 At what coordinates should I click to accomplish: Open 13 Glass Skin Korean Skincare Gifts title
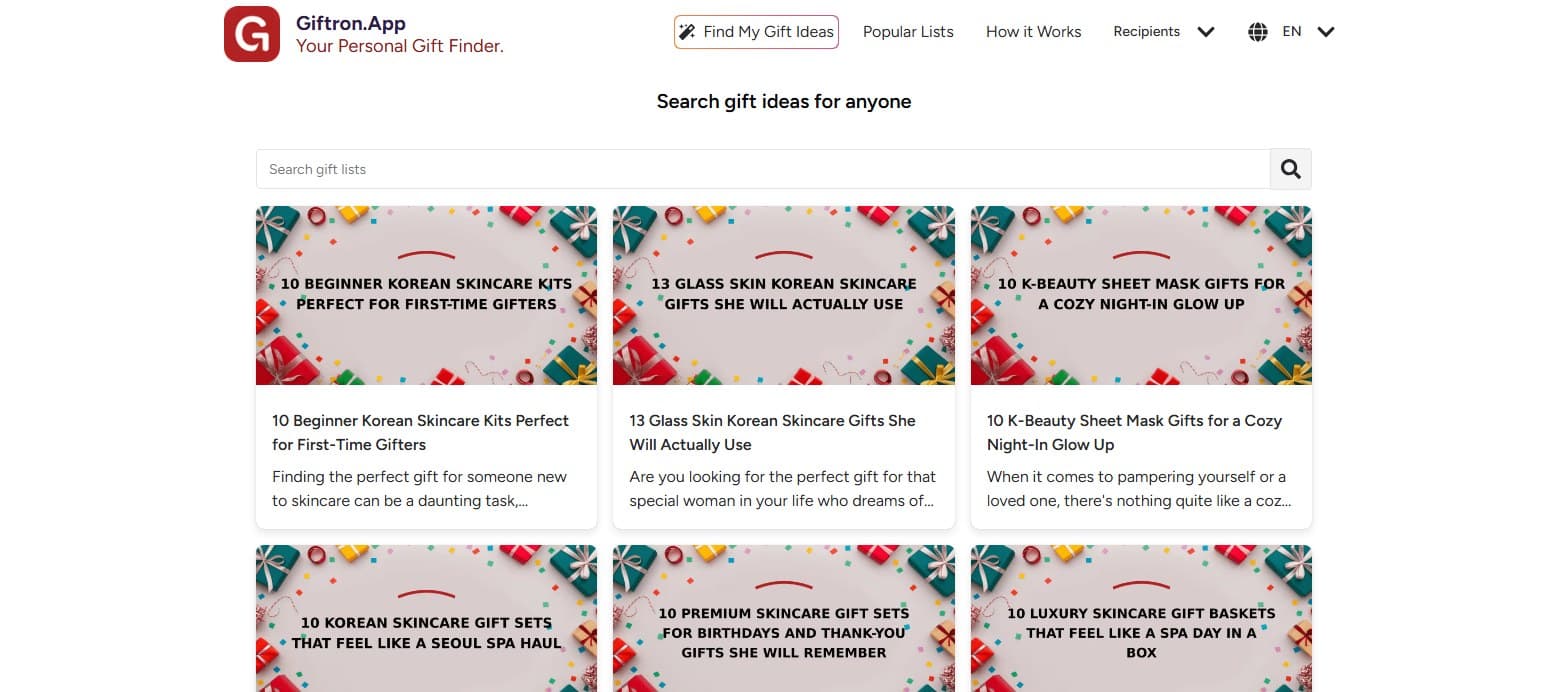[772, 432]
